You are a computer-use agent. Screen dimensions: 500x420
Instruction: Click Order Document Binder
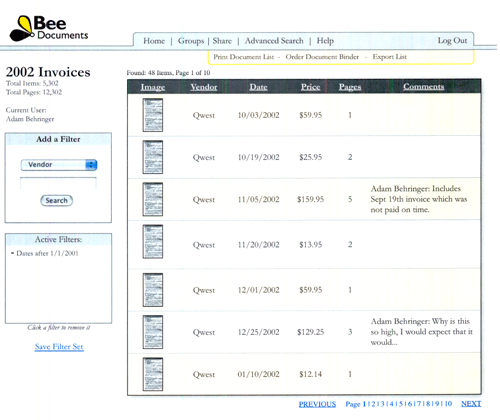coord(322,57)
